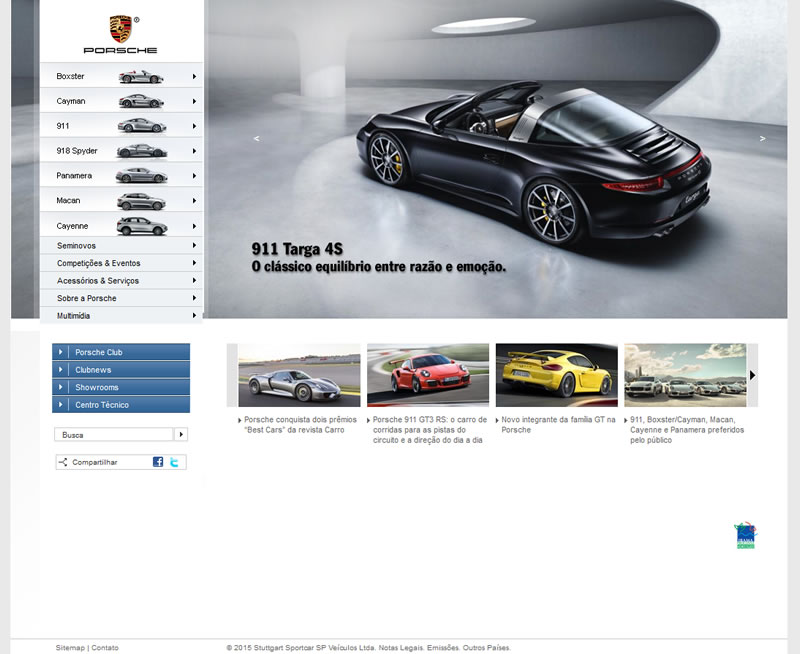Screen dimensions: 800x654
Task: Open the red 911 GT3 RS thumbnail
Action: 428,375
